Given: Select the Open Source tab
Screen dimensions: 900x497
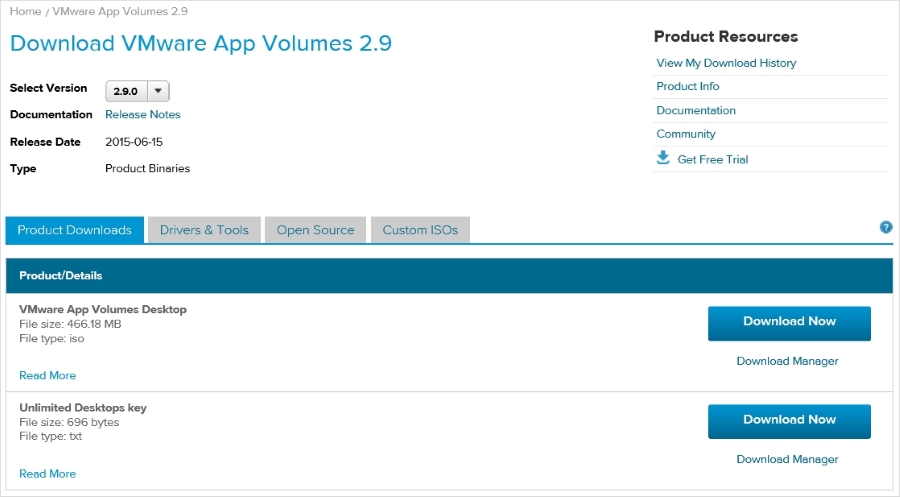Looking at the screenshot, I should 315,230.
